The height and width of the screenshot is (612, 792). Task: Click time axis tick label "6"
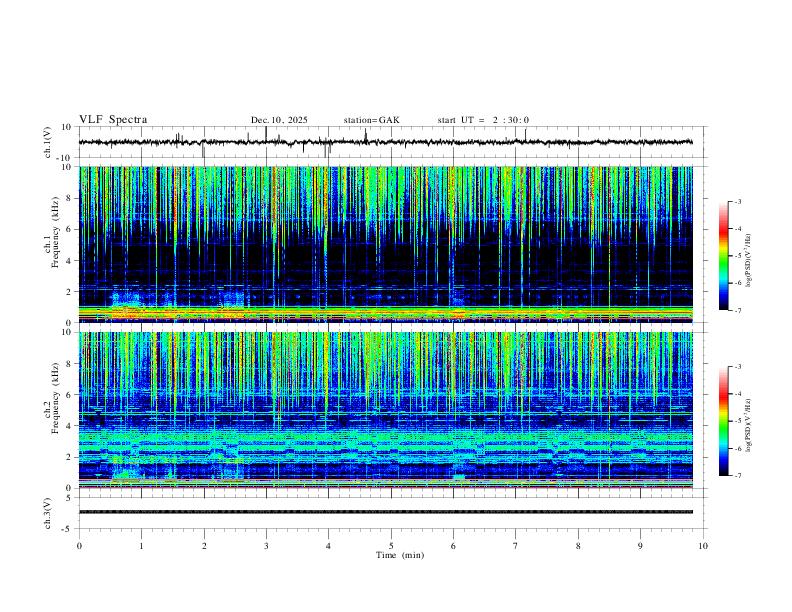[x=454, y=546]
